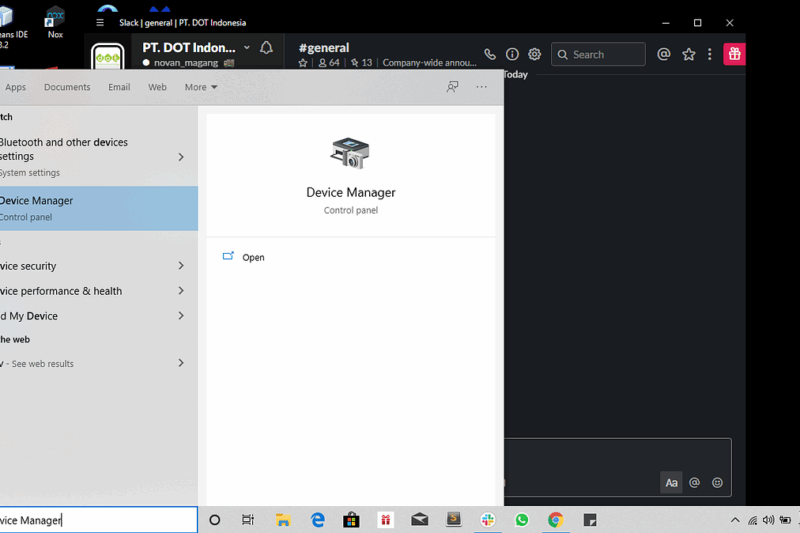Open Microsoft Store from taskbar
Screen dimensions: 800x533
[x=351, y=520]
